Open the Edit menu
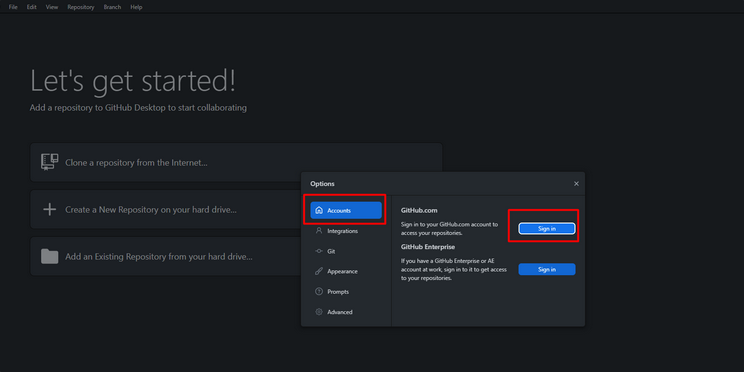Image resolution: width=744 pixels, height=373 pixels. pos(31,7)
